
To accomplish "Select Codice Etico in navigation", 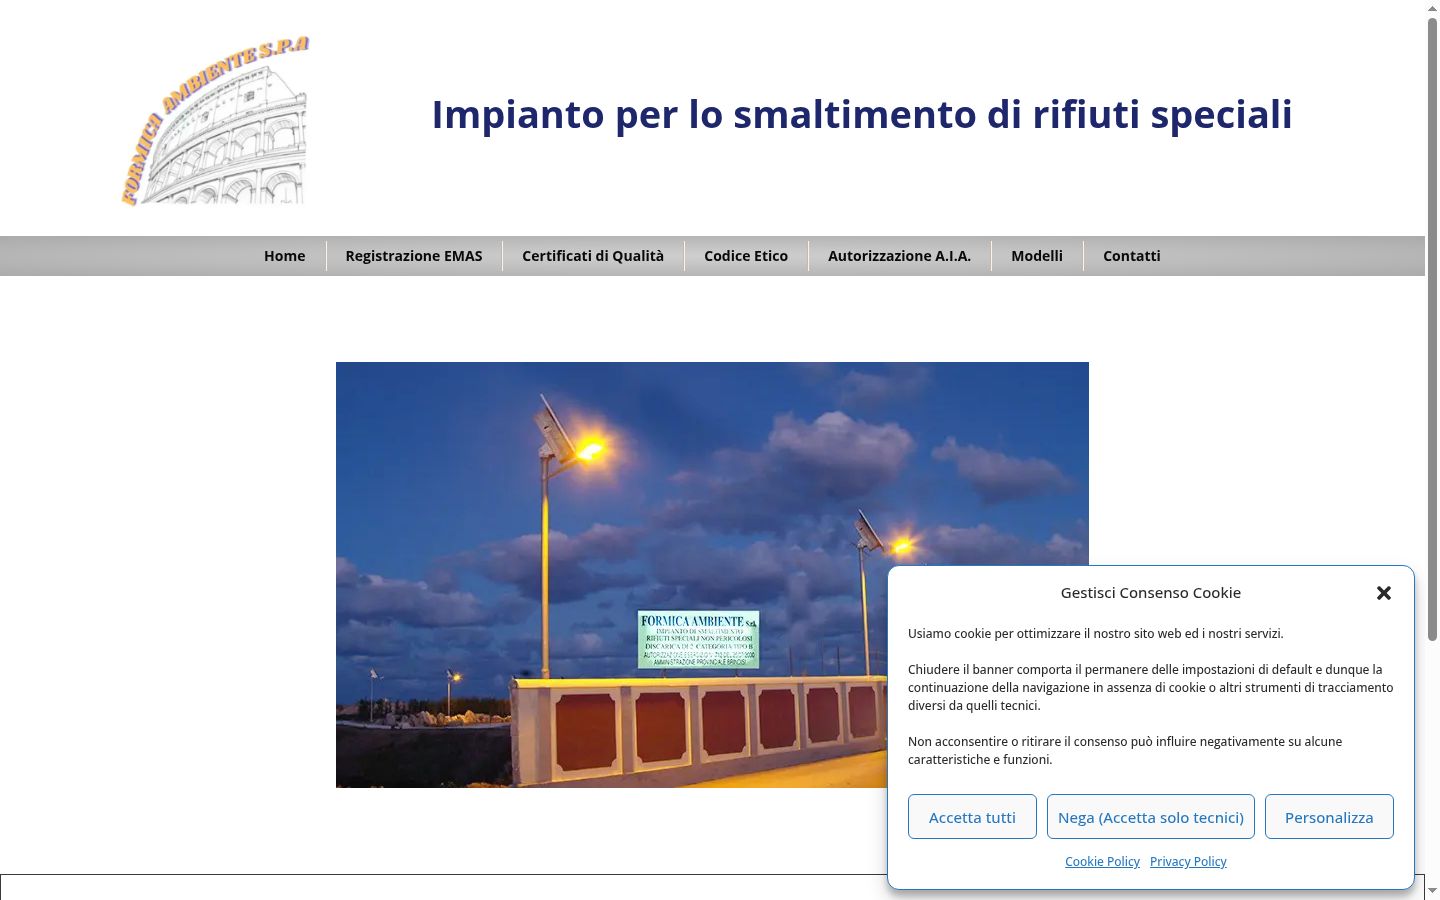I will tap(746, 256).
